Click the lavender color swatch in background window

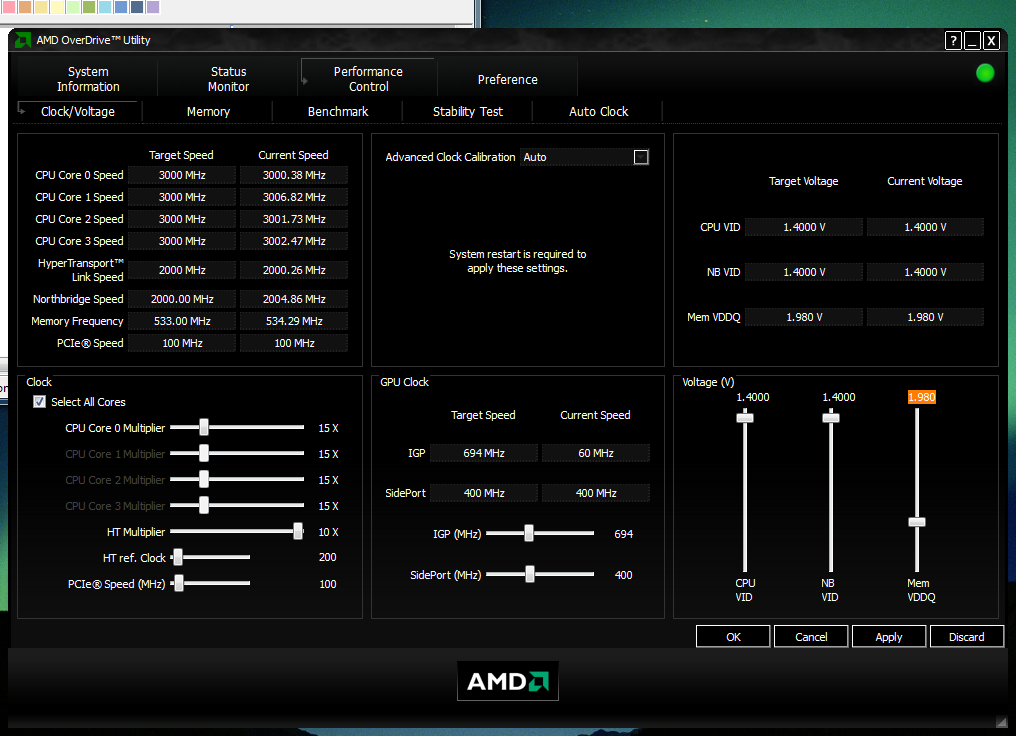click(153, 6)
